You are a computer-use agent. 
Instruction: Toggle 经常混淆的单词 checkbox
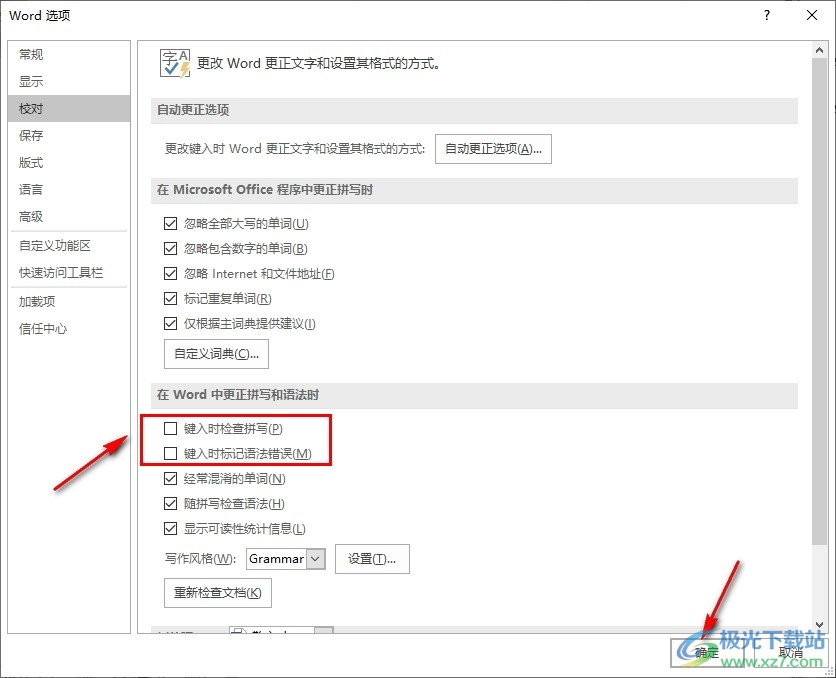(171, 479)
